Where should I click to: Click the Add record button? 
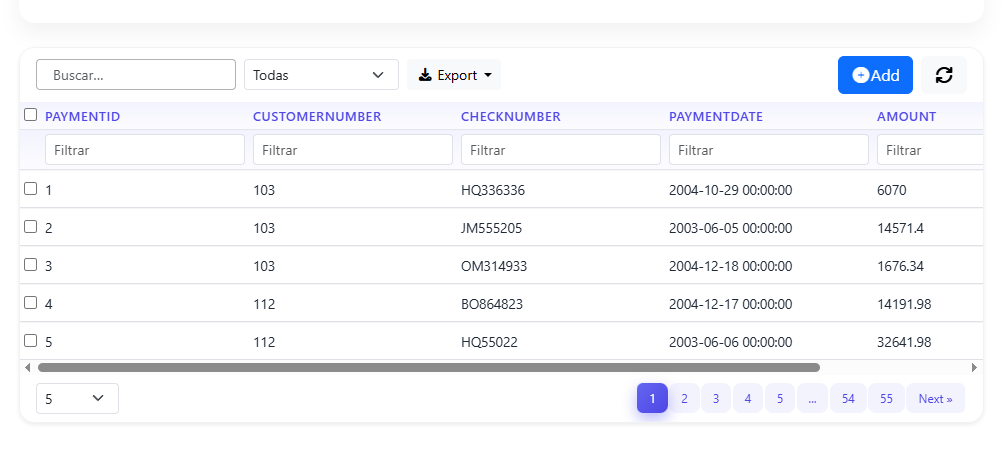(x=875, y=75)
